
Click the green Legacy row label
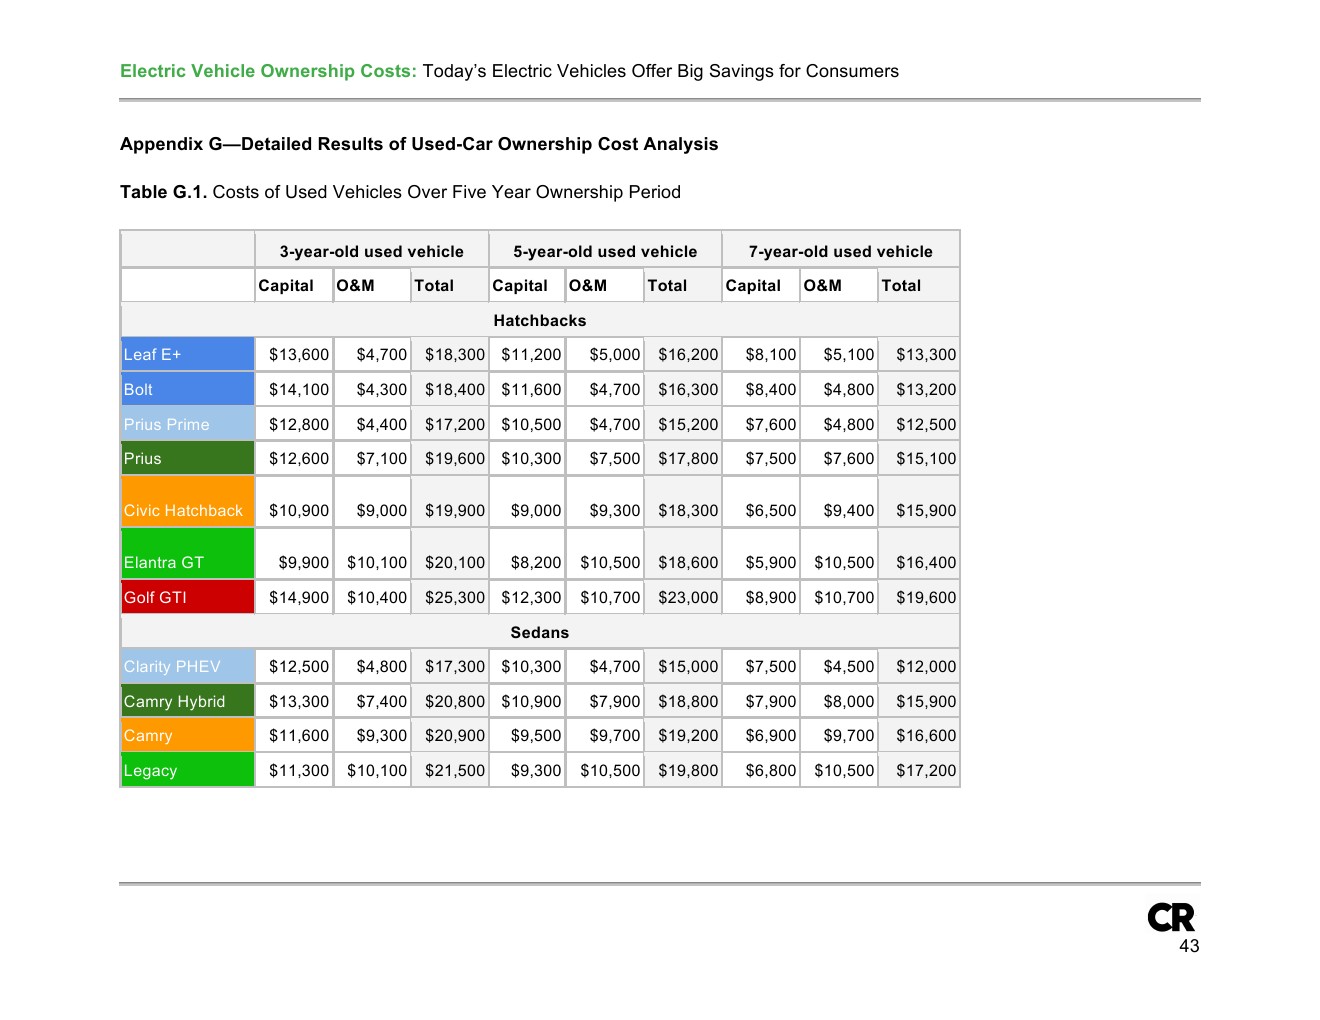(187, 770)
